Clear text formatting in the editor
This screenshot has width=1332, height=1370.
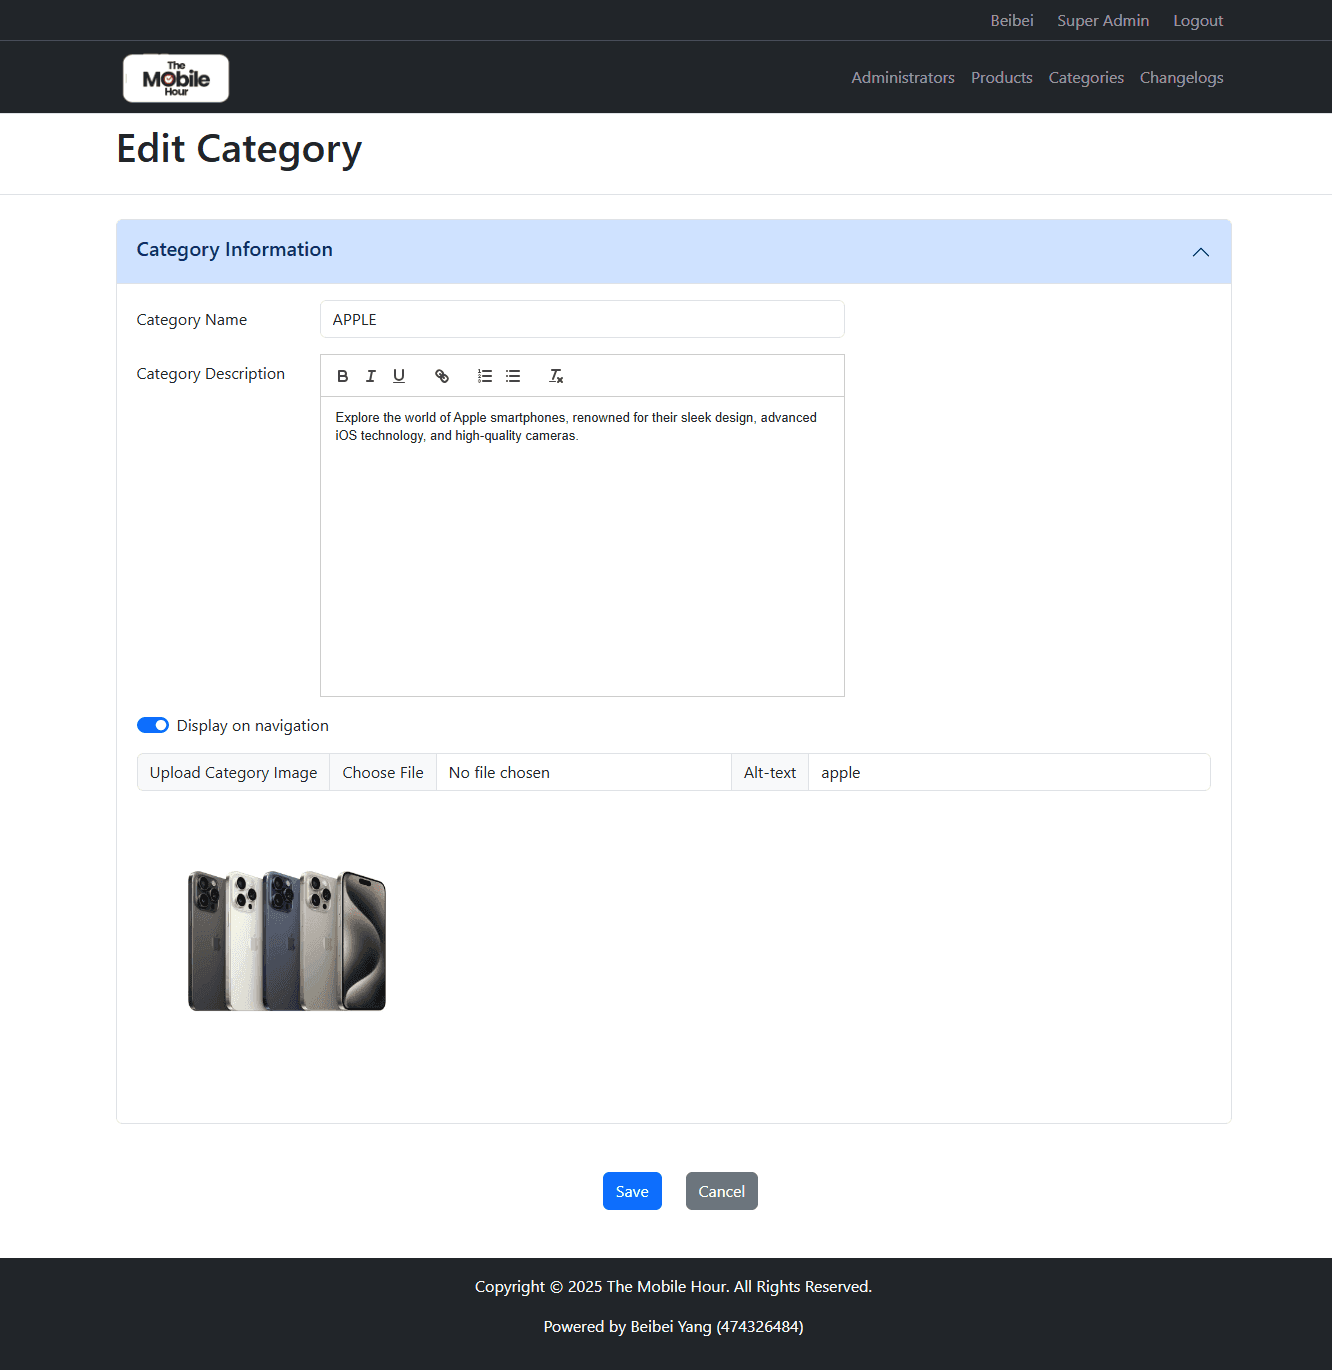pyautogui.click(x=556, y=376)
